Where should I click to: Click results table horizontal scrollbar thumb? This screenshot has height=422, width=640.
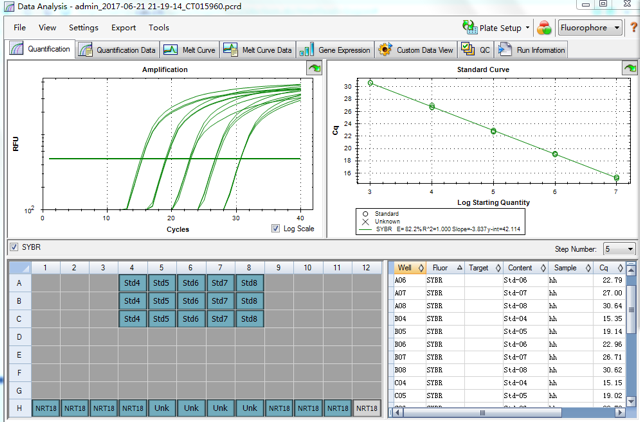[x=482, y=412]
